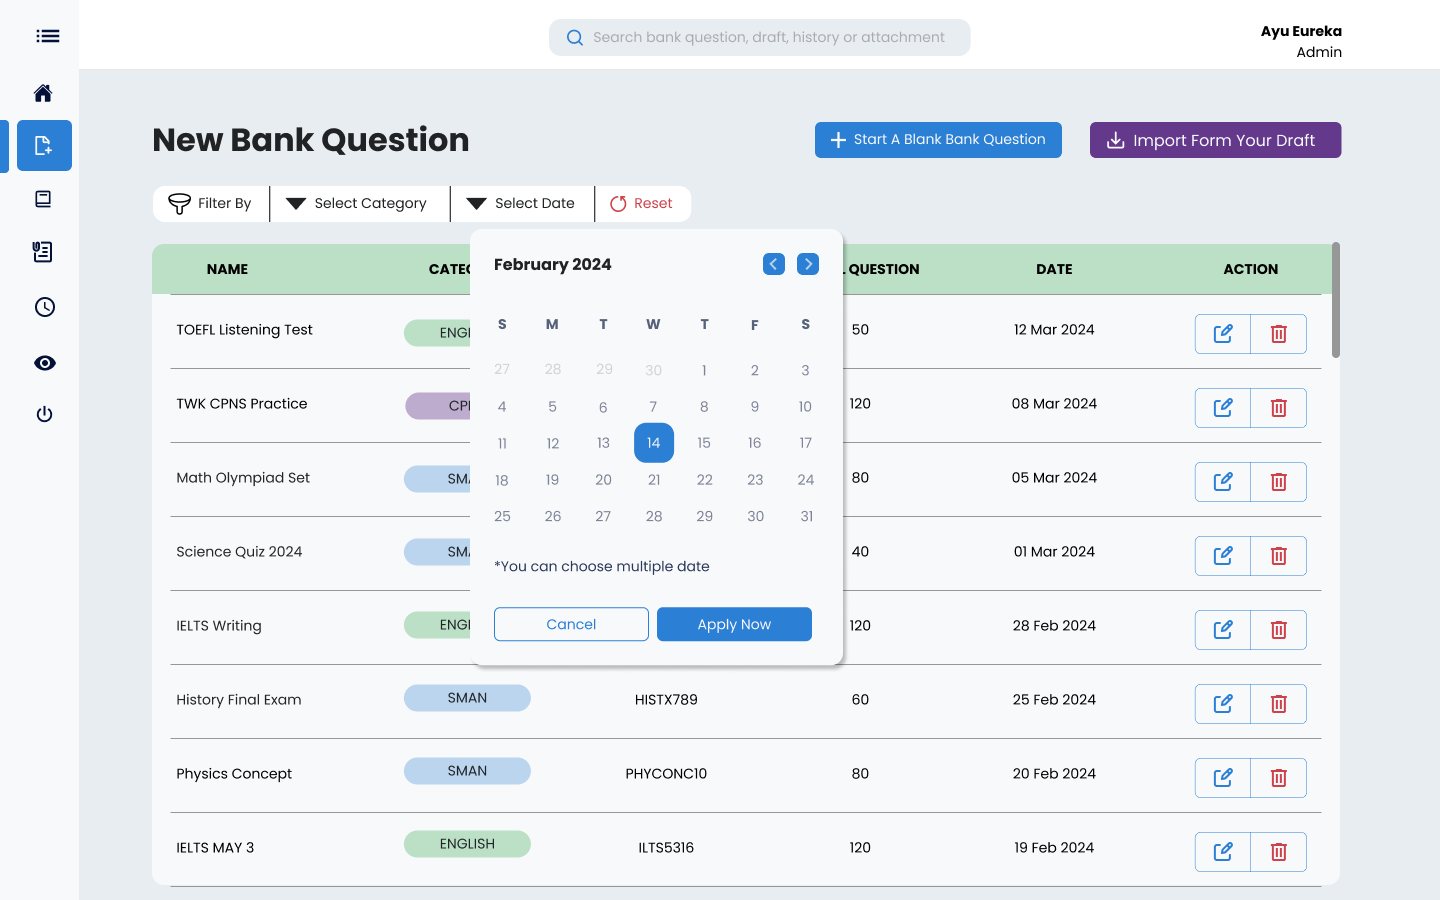This screenshot has height=900, width=1440.
Task: Click Import Form Your Draft button
Action: pyautogui.click(x=1215, y=140)
